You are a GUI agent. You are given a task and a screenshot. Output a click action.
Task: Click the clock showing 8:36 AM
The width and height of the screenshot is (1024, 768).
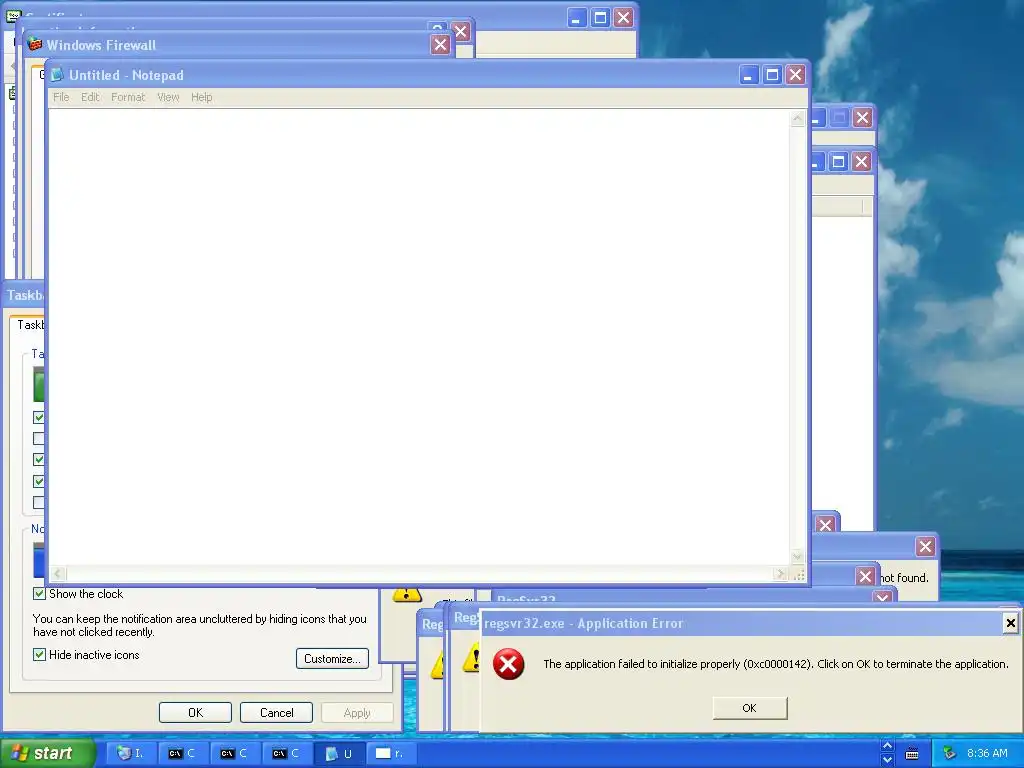[x=987, y=754]
